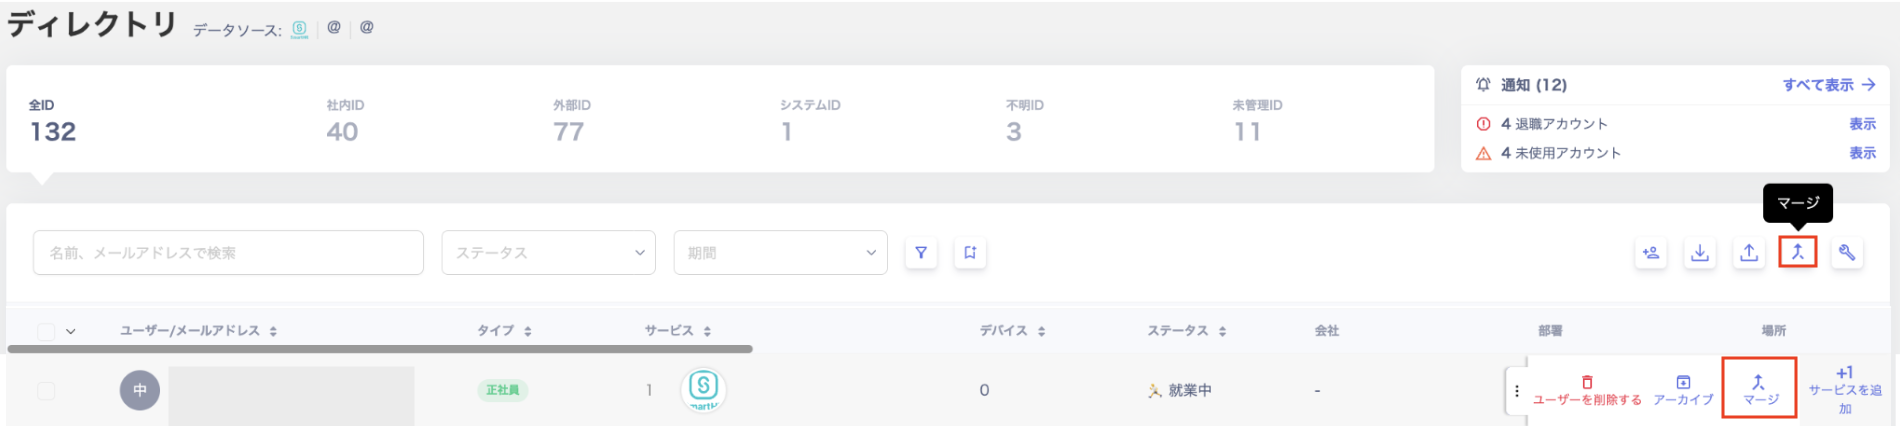Viewport: 1900px width, 426px height.
Task: Select the 外部ID tab
Action: (x=570, y=121)
